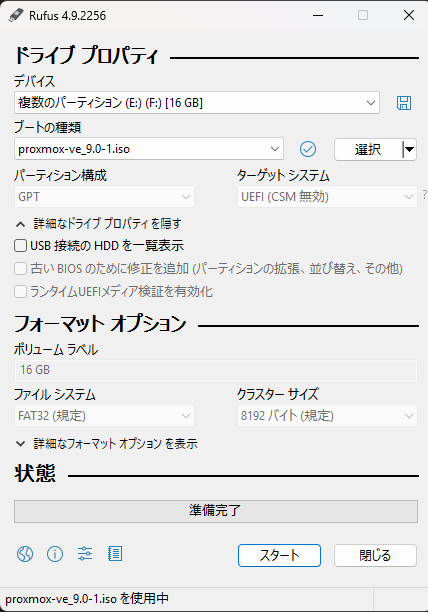Screen dimensions: 428x612
Task: Open the デバイス drive dropdown
Action: coord(197,103)
